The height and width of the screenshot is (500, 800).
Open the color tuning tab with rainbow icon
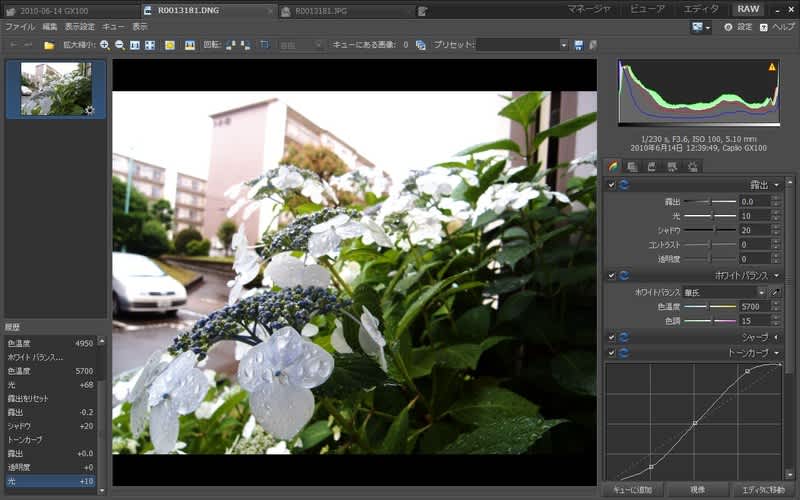pyautogui.click(x=613, y=166)
